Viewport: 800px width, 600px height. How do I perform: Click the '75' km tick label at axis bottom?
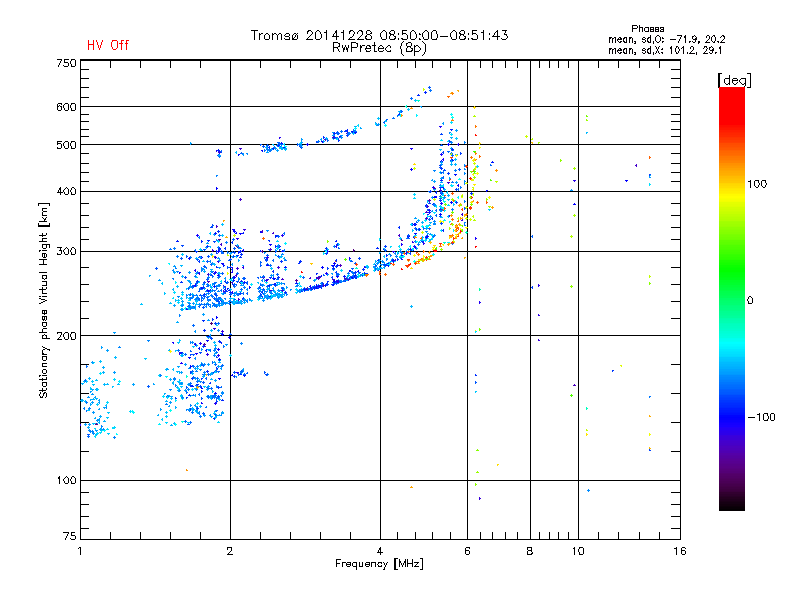[70, 536]
